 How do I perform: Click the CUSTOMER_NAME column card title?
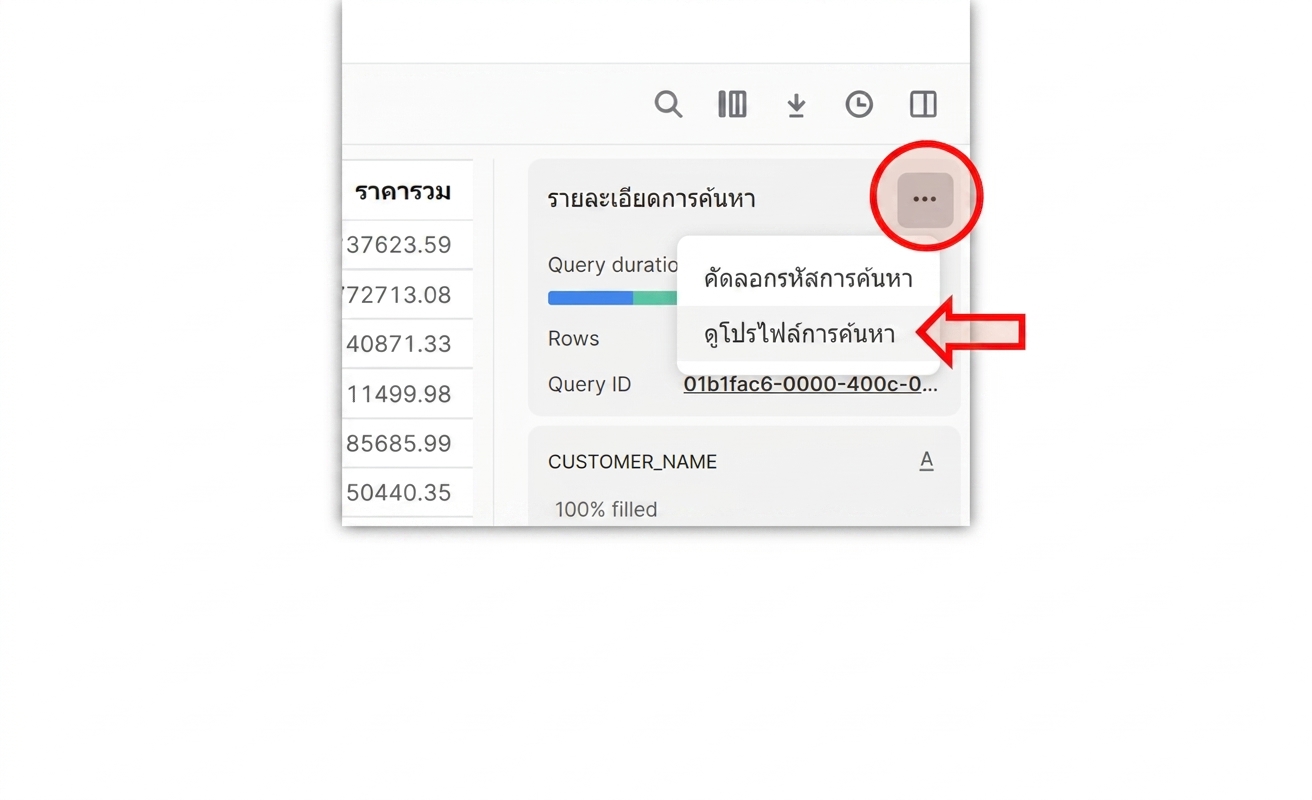click(x=633, y=462)
